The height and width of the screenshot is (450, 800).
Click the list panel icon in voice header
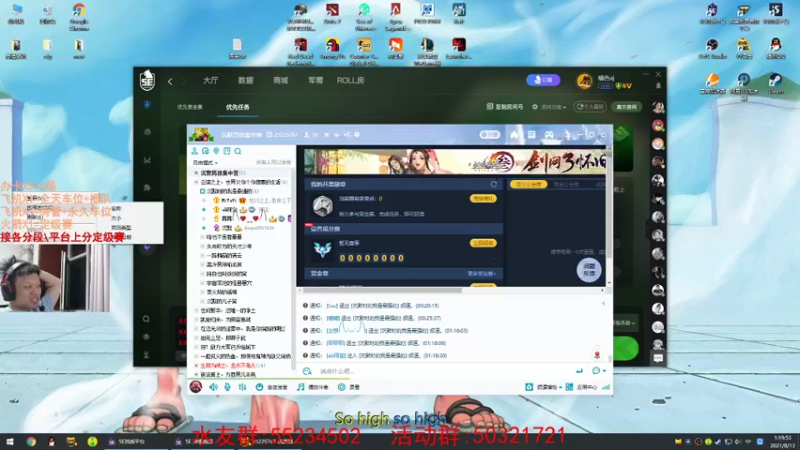(532, 135)
